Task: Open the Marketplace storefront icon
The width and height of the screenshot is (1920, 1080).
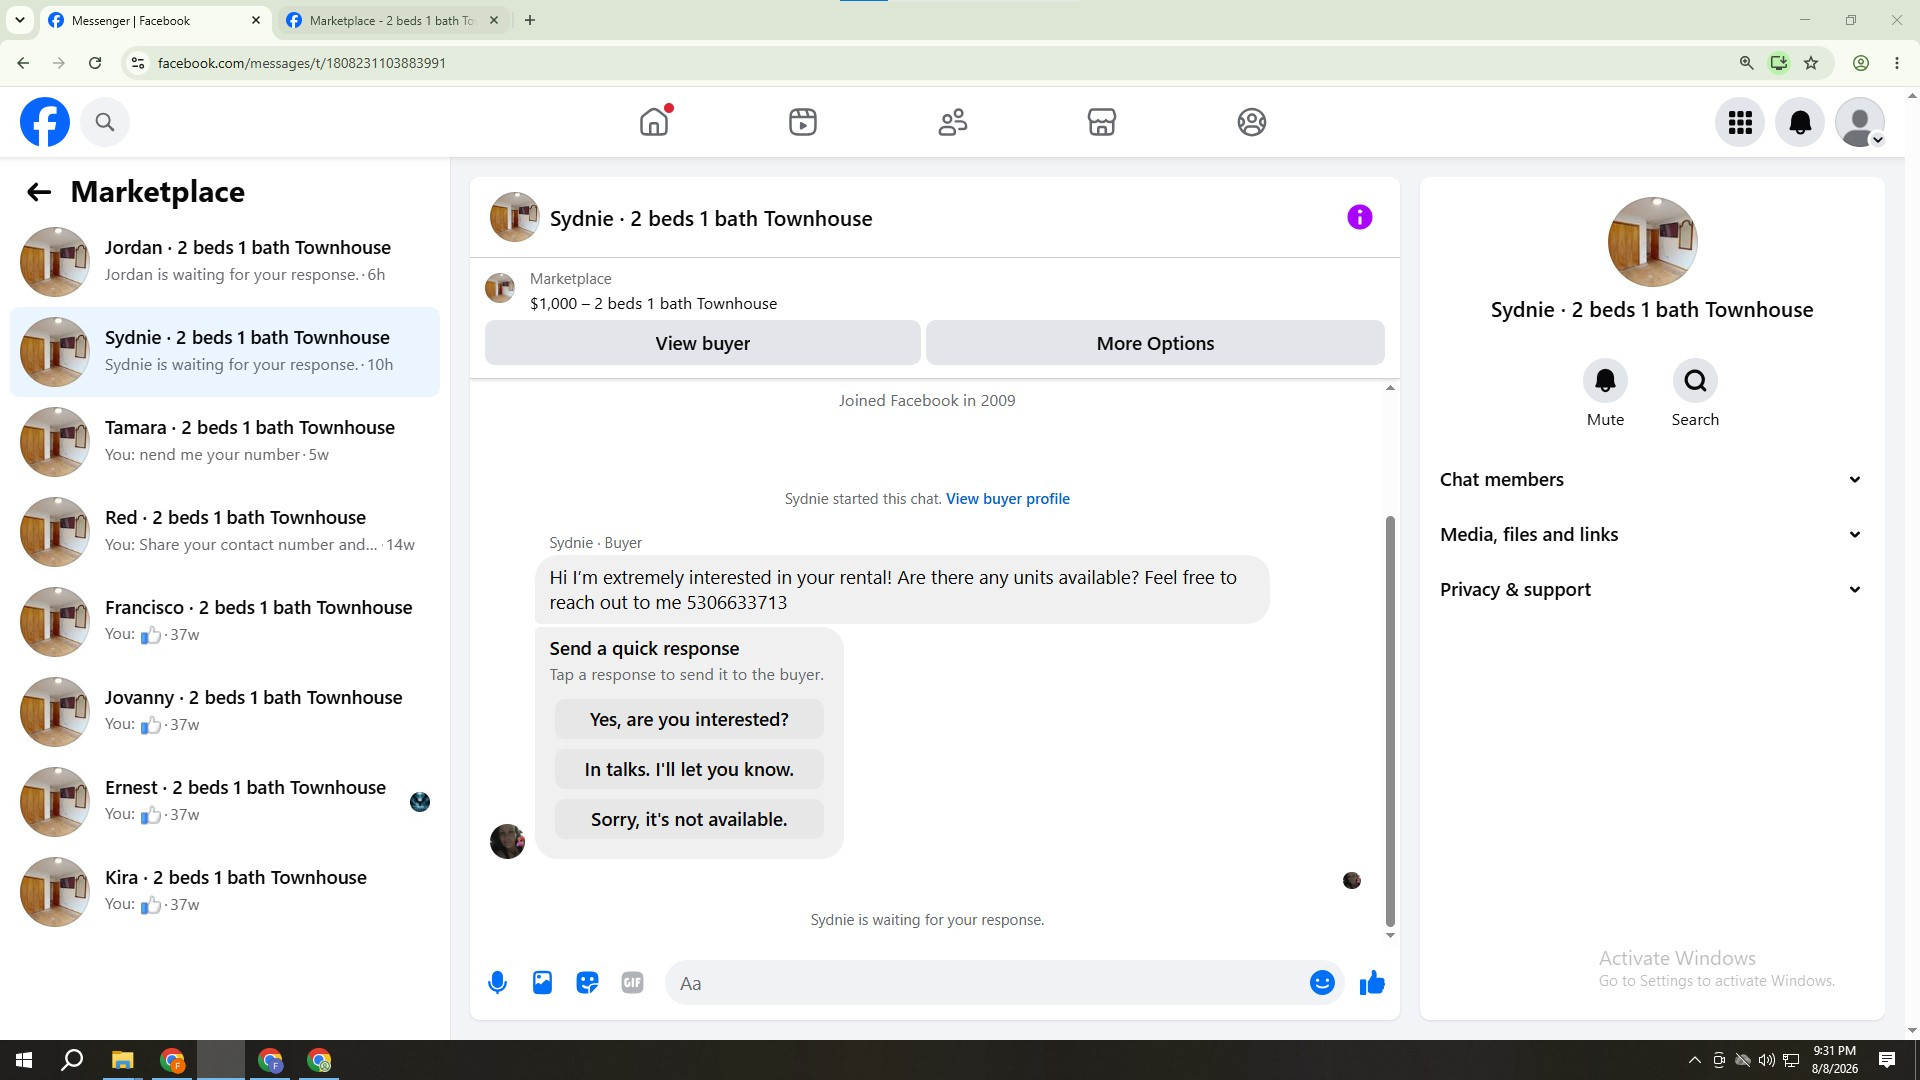Action: 1102,122
